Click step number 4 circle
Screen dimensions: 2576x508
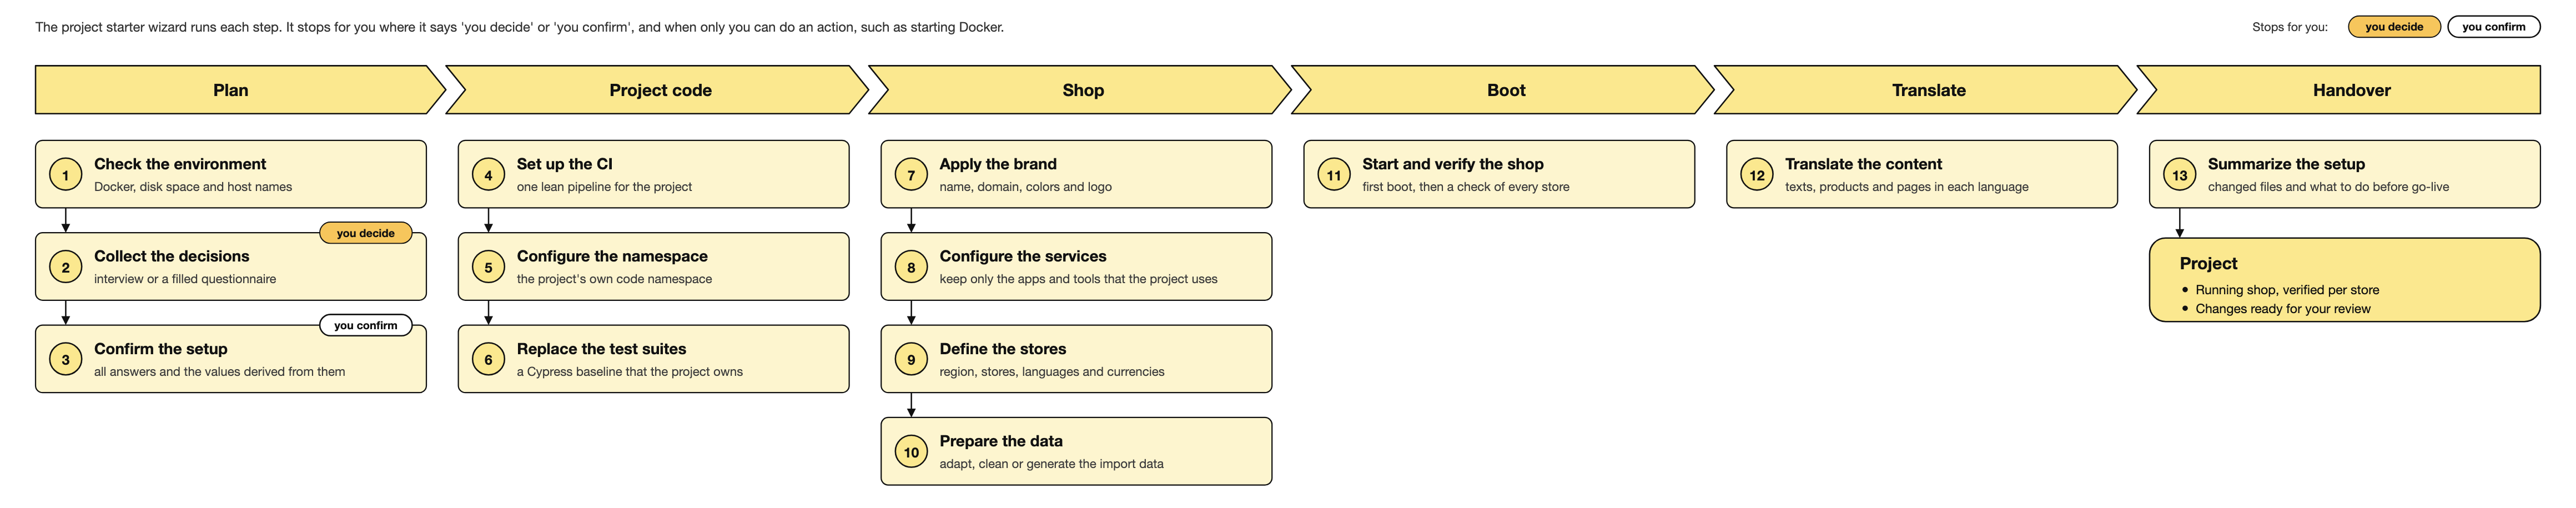[488, 175]
